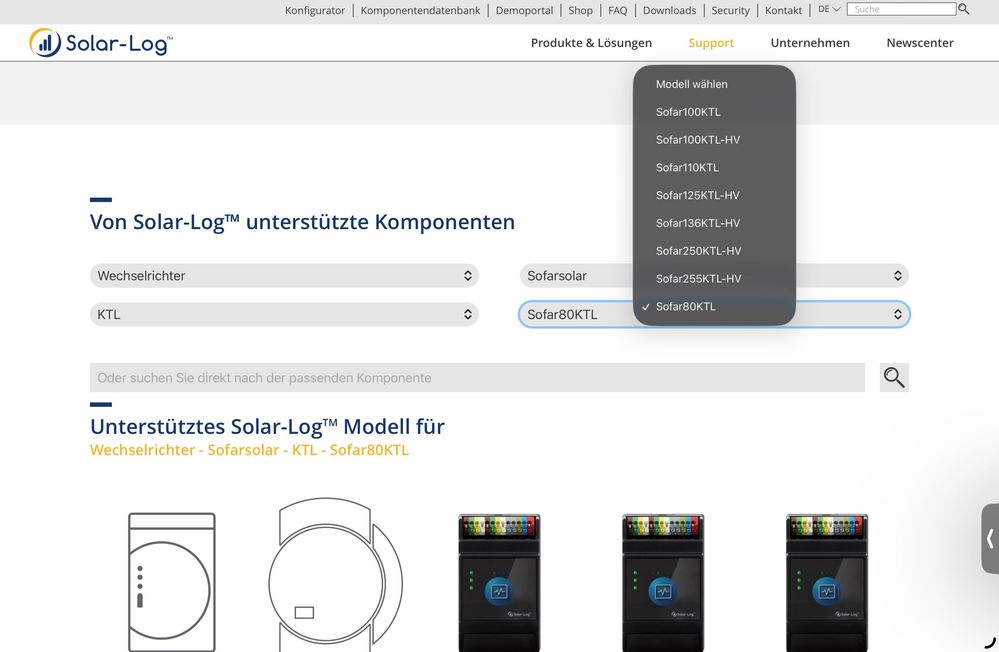Open the Downloads link

pos(669,10)
